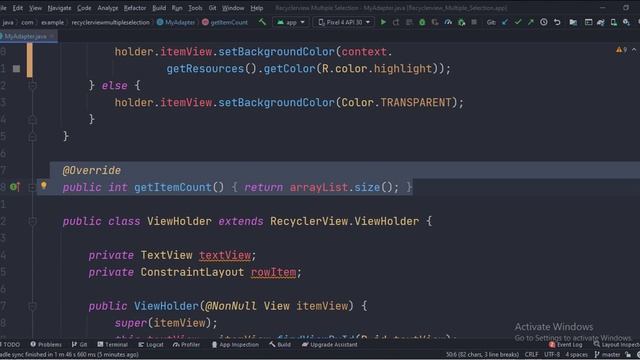Open the App Inspection tool window
Viewport: 640px width, 360px height.
point(235,344)
